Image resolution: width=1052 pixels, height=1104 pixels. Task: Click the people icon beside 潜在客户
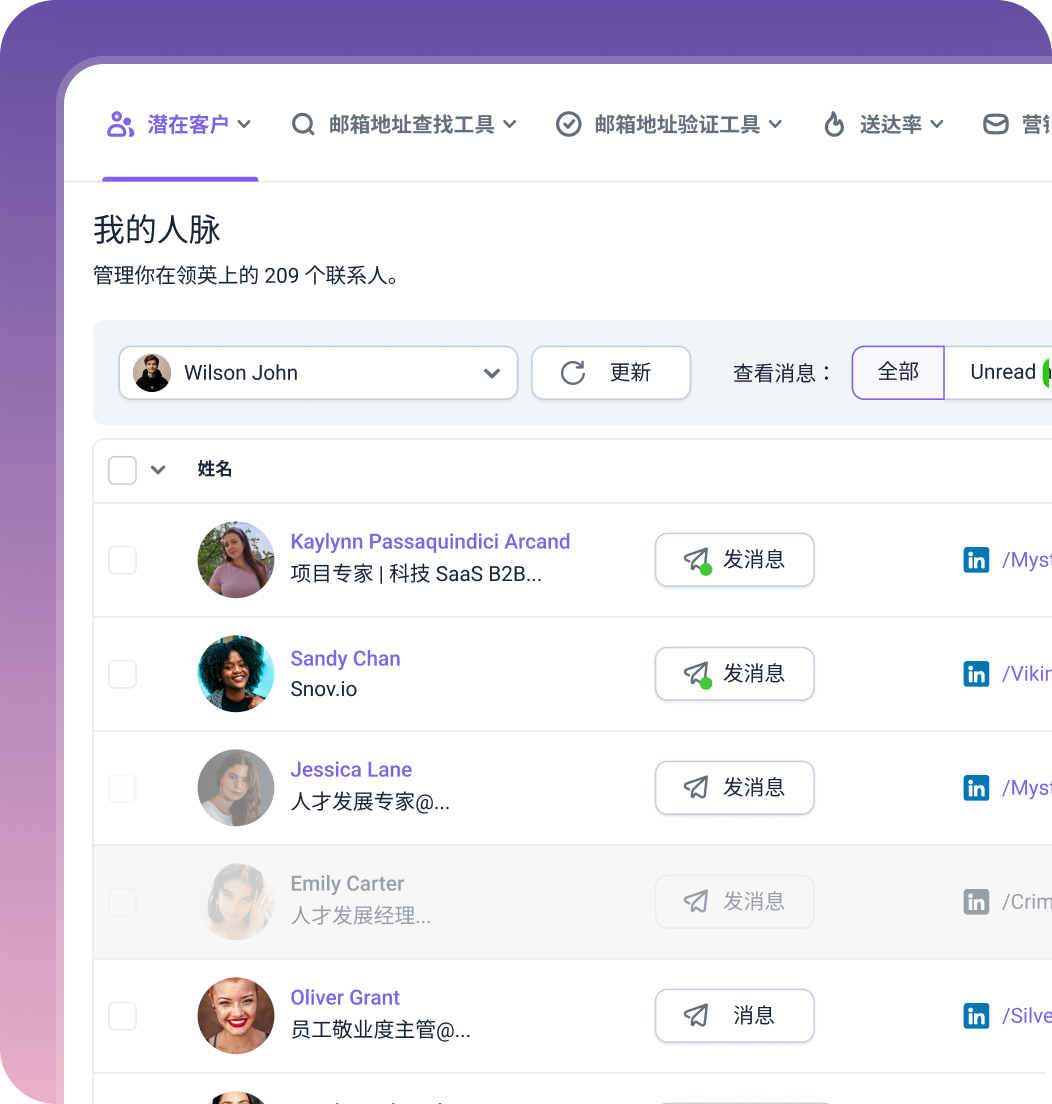tap(120, 125)
